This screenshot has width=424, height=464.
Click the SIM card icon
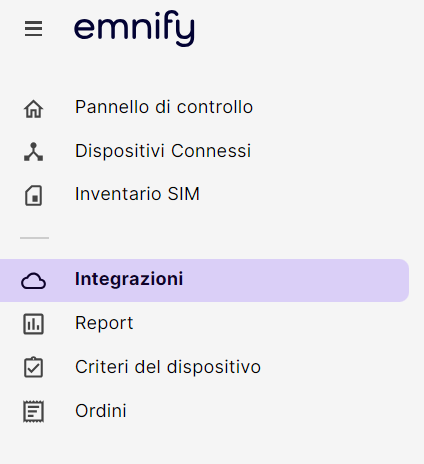pos(33,196)
